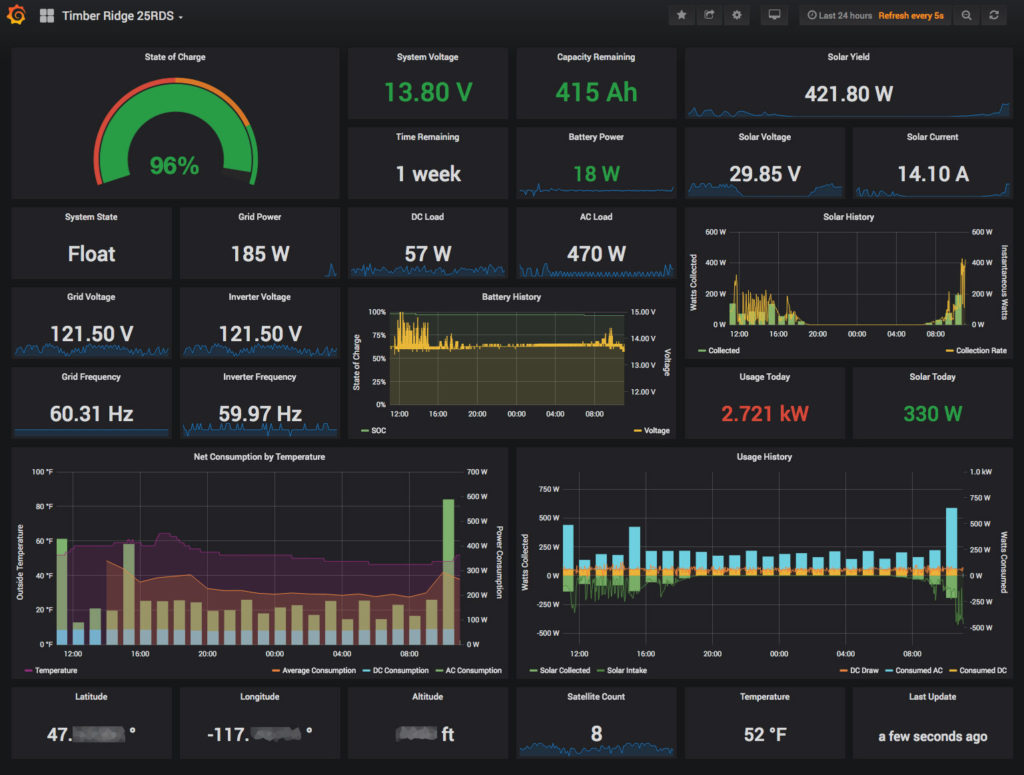Viewport: 1024px width, 775px height.
Task: Open the Grafana home logo
Action: click(14, 15)
